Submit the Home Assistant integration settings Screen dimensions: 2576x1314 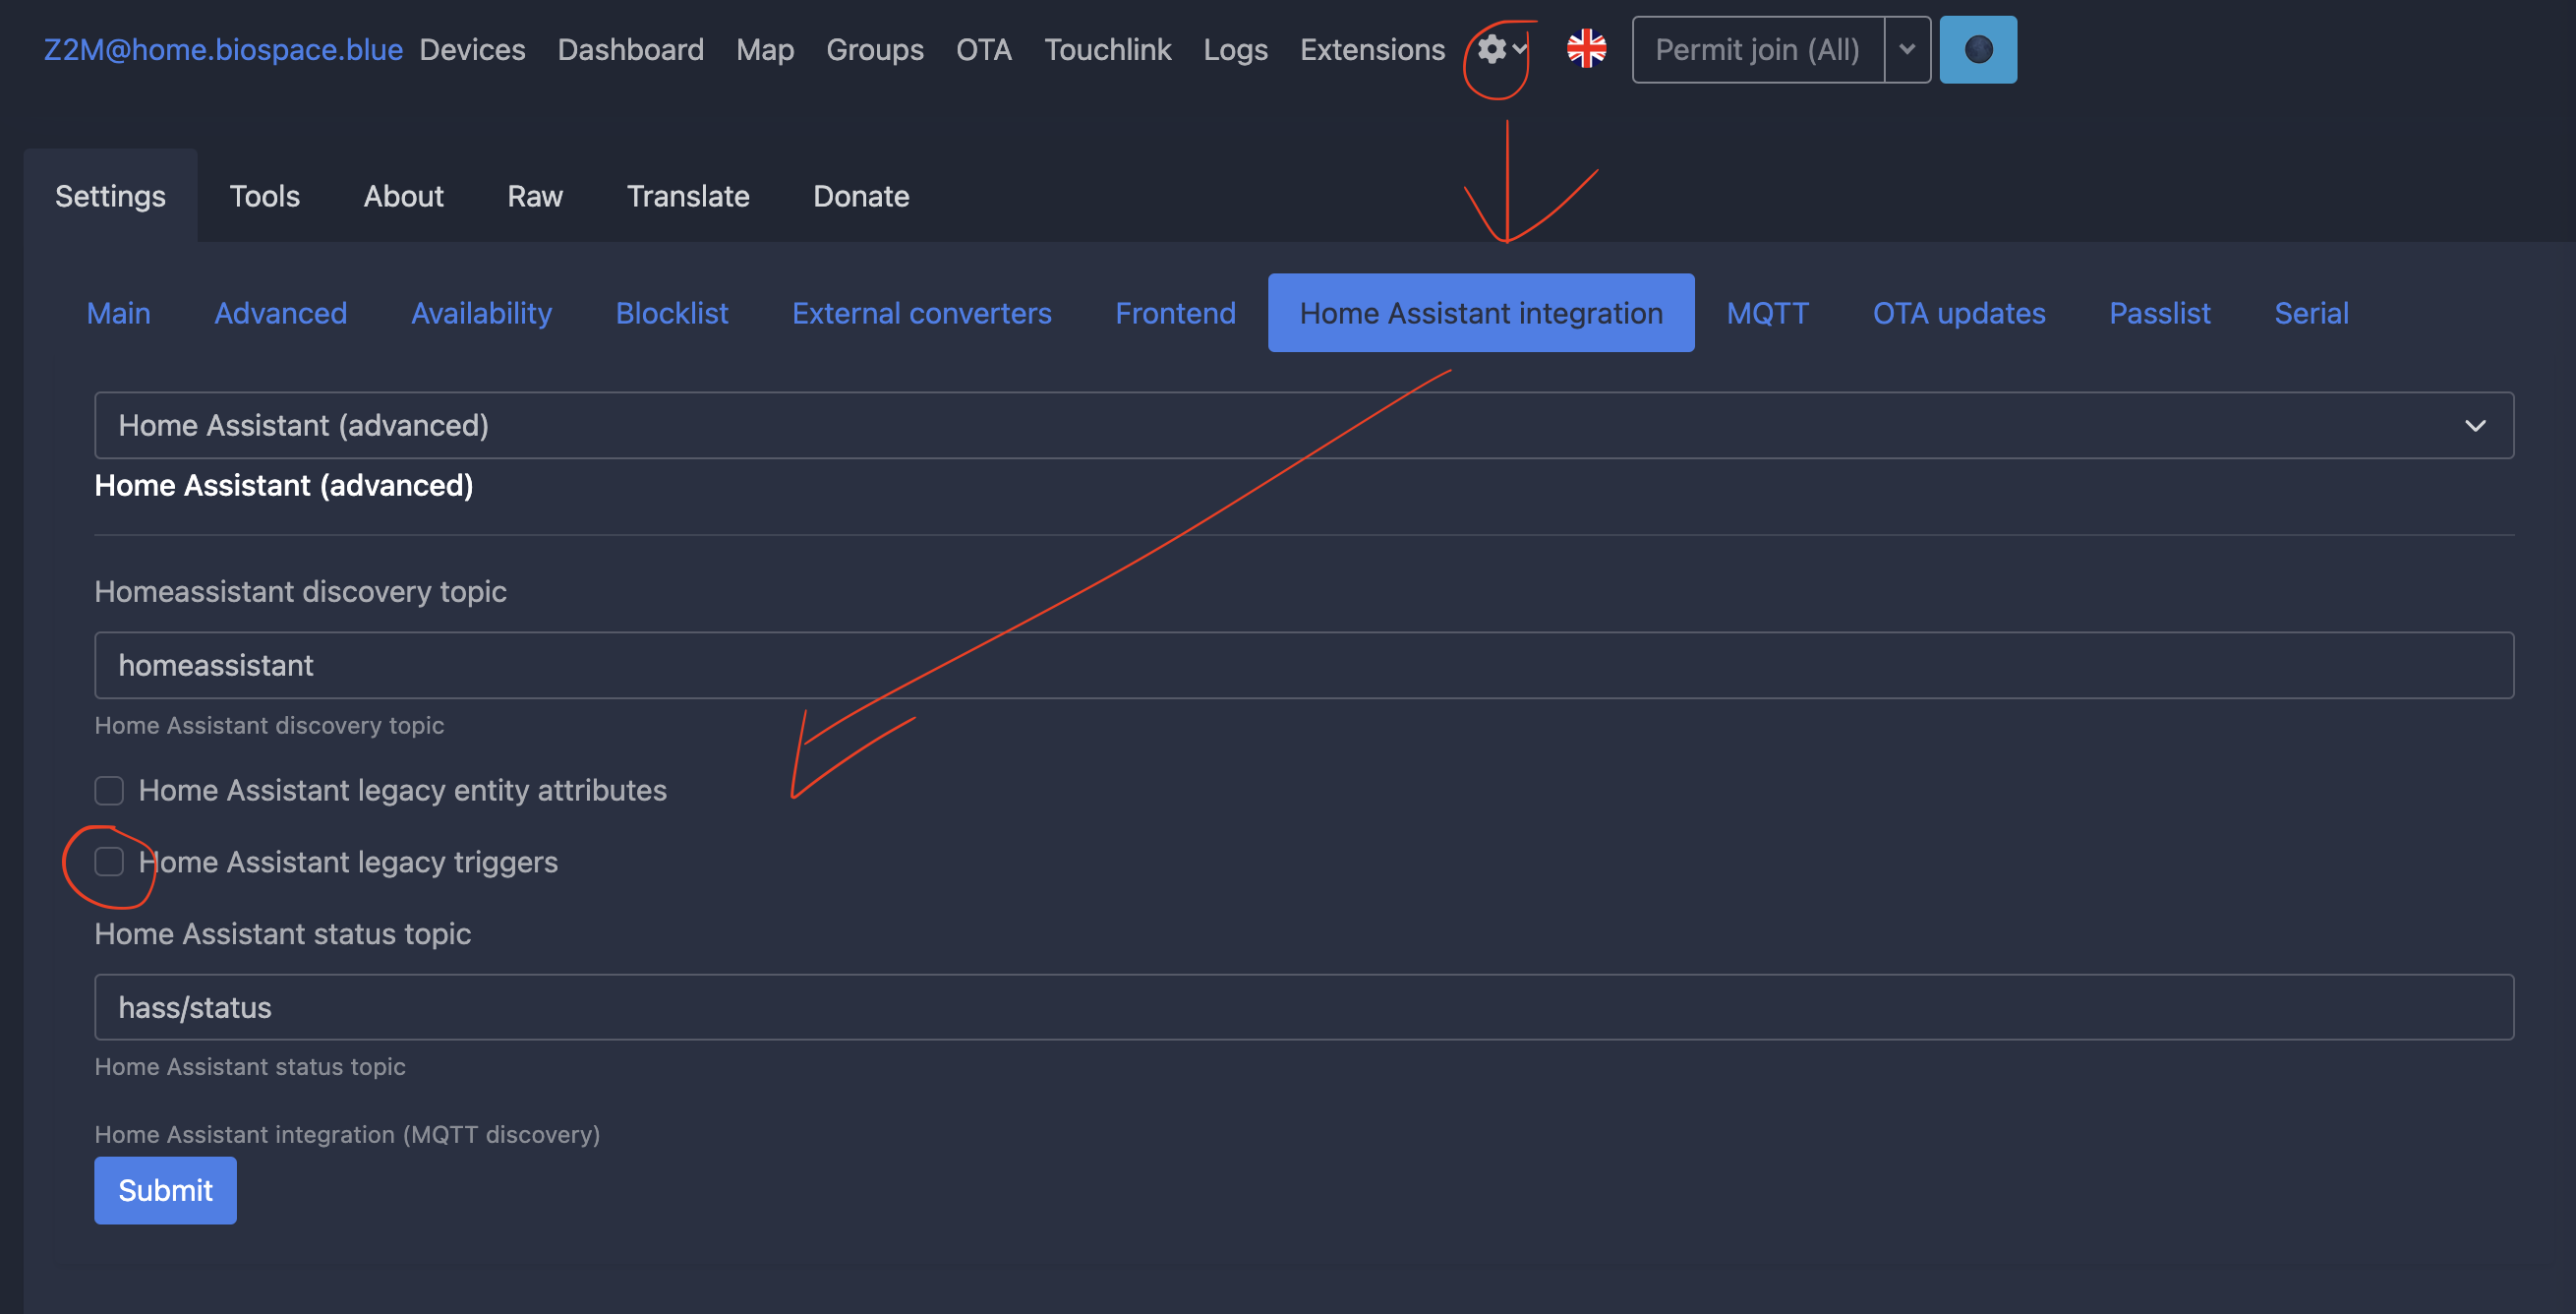[x=165, y=1190]
